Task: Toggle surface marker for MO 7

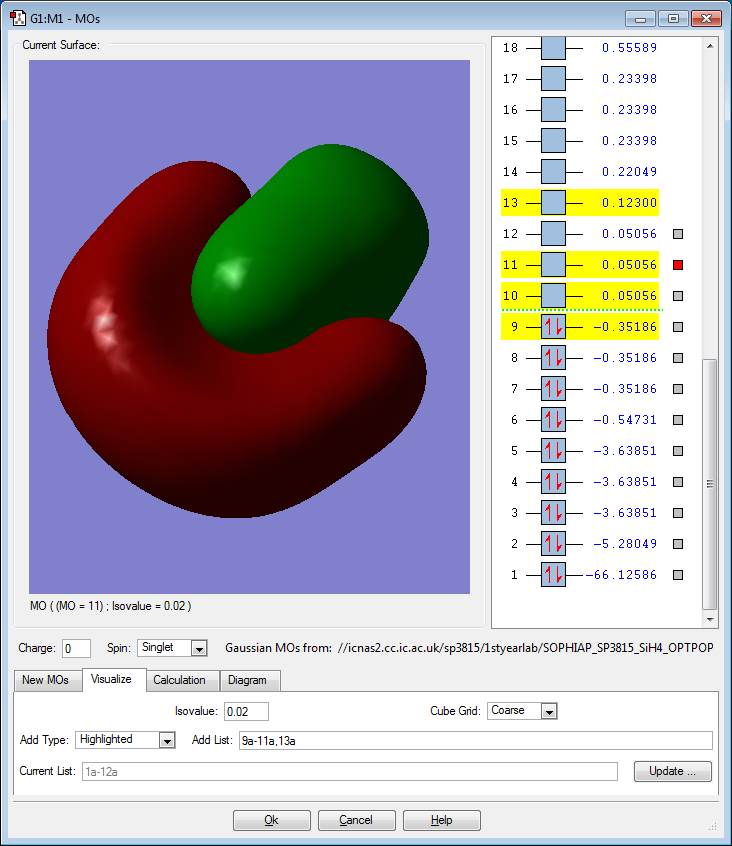Action: [678, 389]
